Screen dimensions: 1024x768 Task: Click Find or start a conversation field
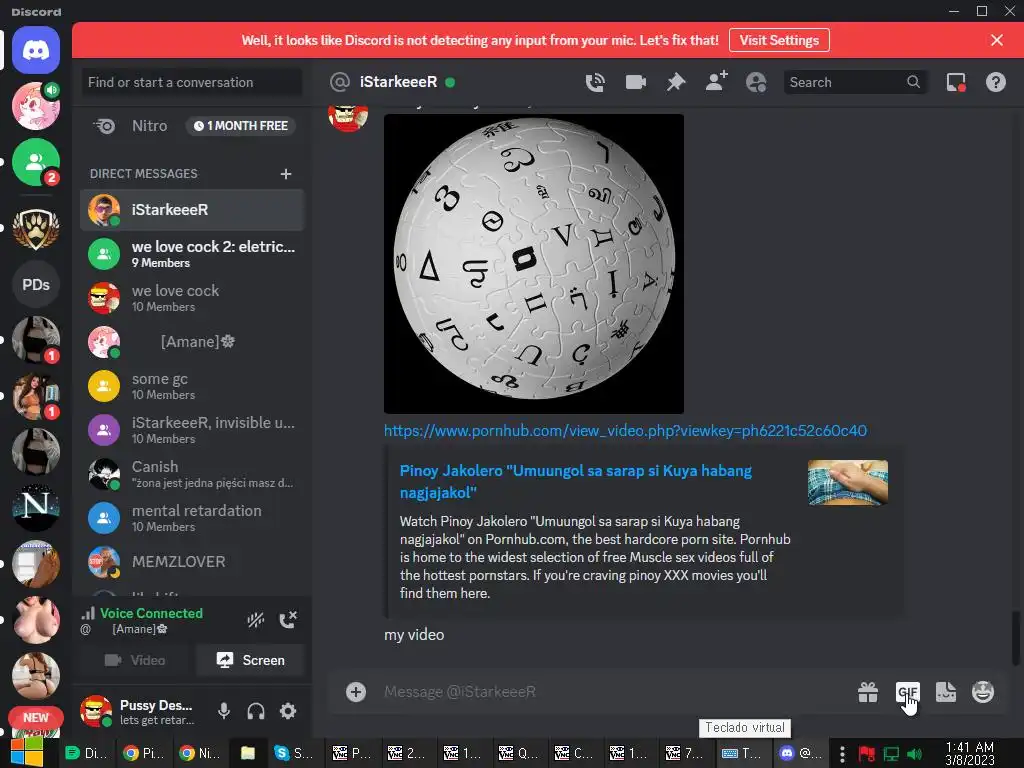[x=191, y=82]
